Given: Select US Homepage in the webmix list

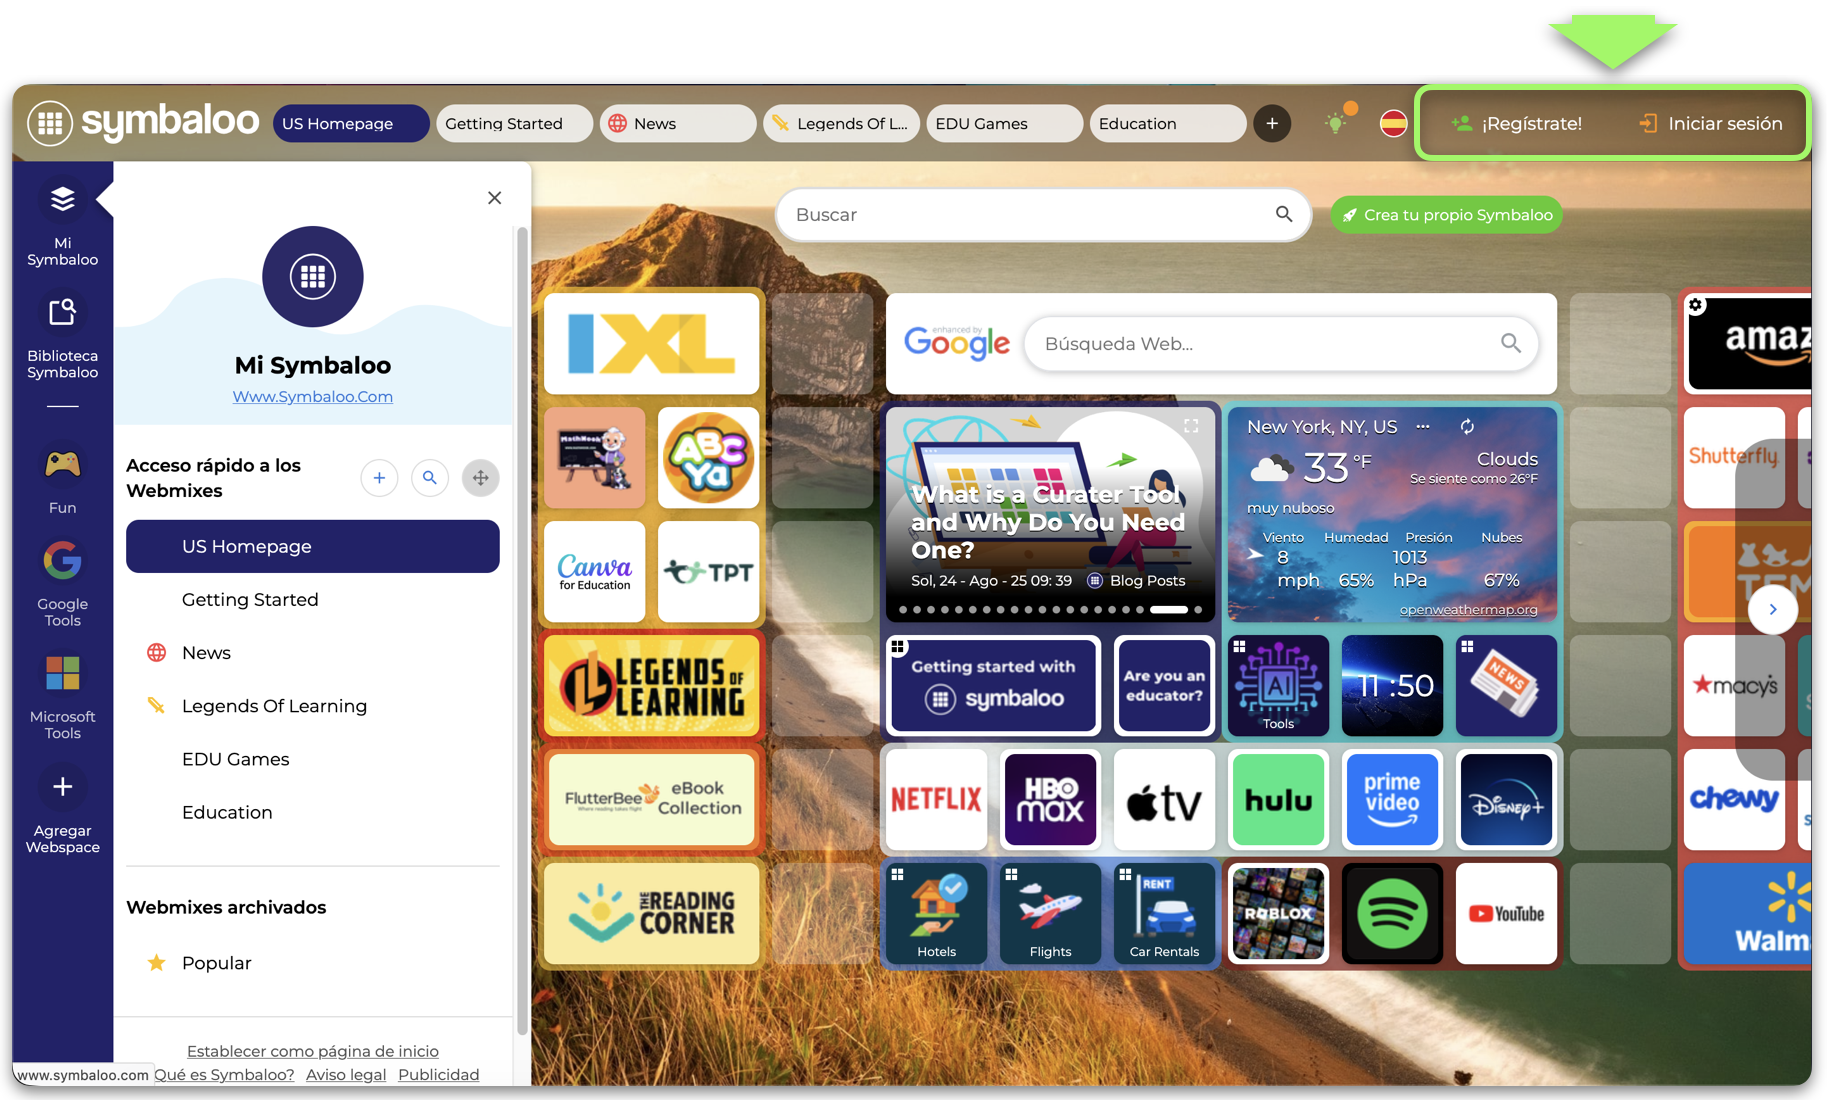Looking at the screenshot, I should [313, 547].
